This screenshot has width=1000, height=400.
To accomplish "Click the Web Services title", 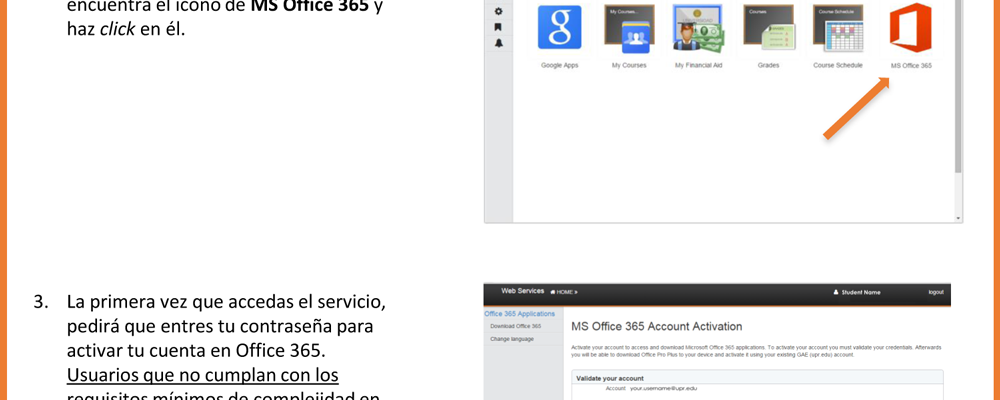I will click(522, 291).
